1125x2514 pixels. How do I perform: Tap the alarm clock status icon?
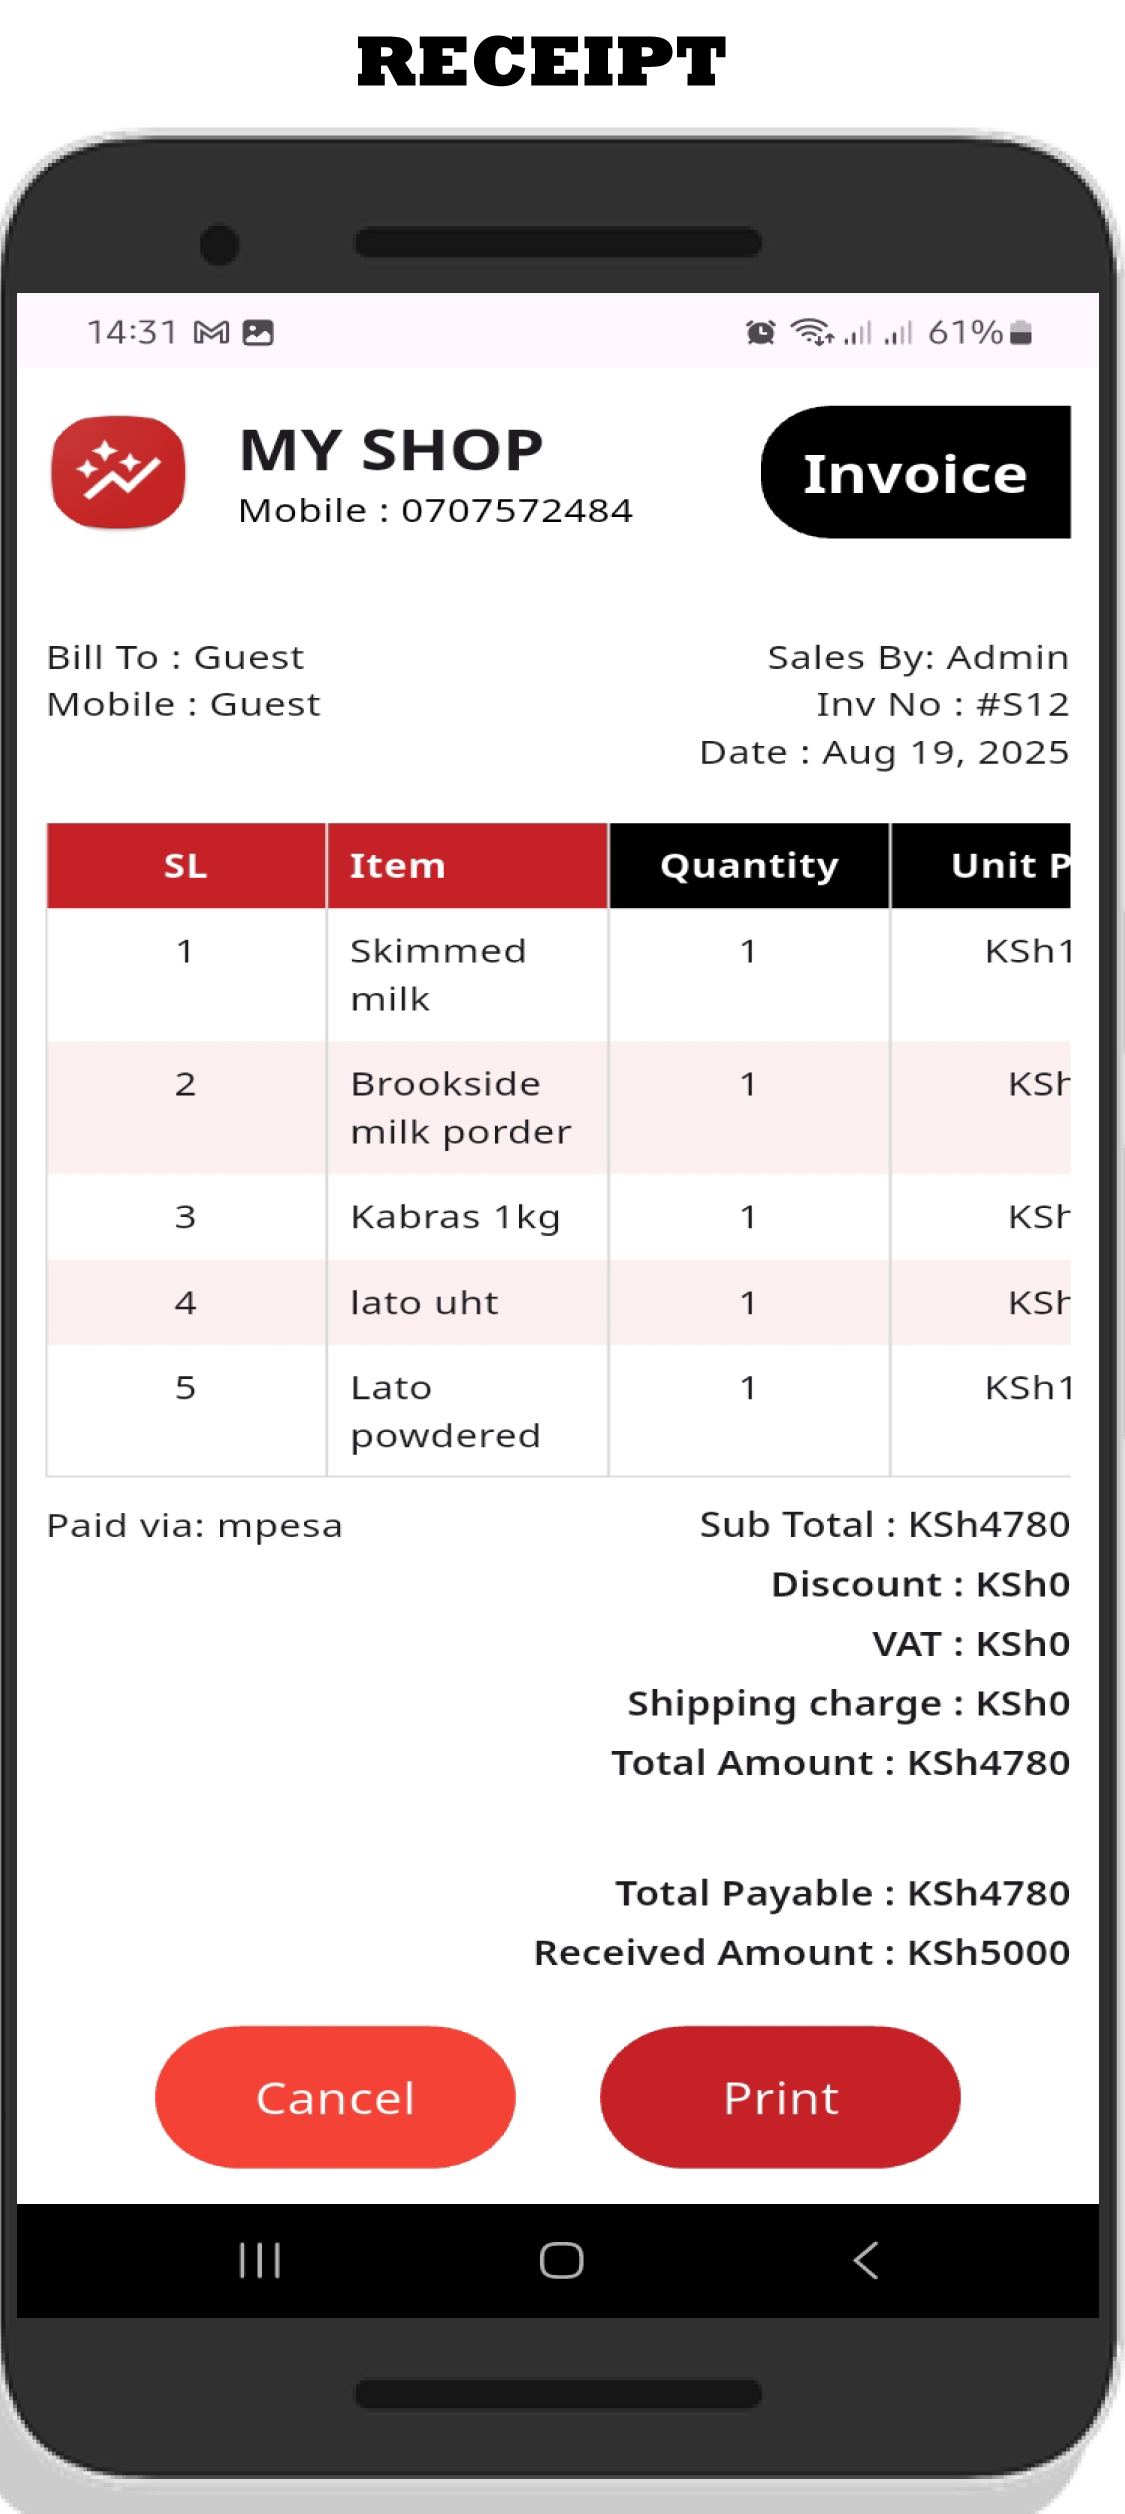click(760, 333)
